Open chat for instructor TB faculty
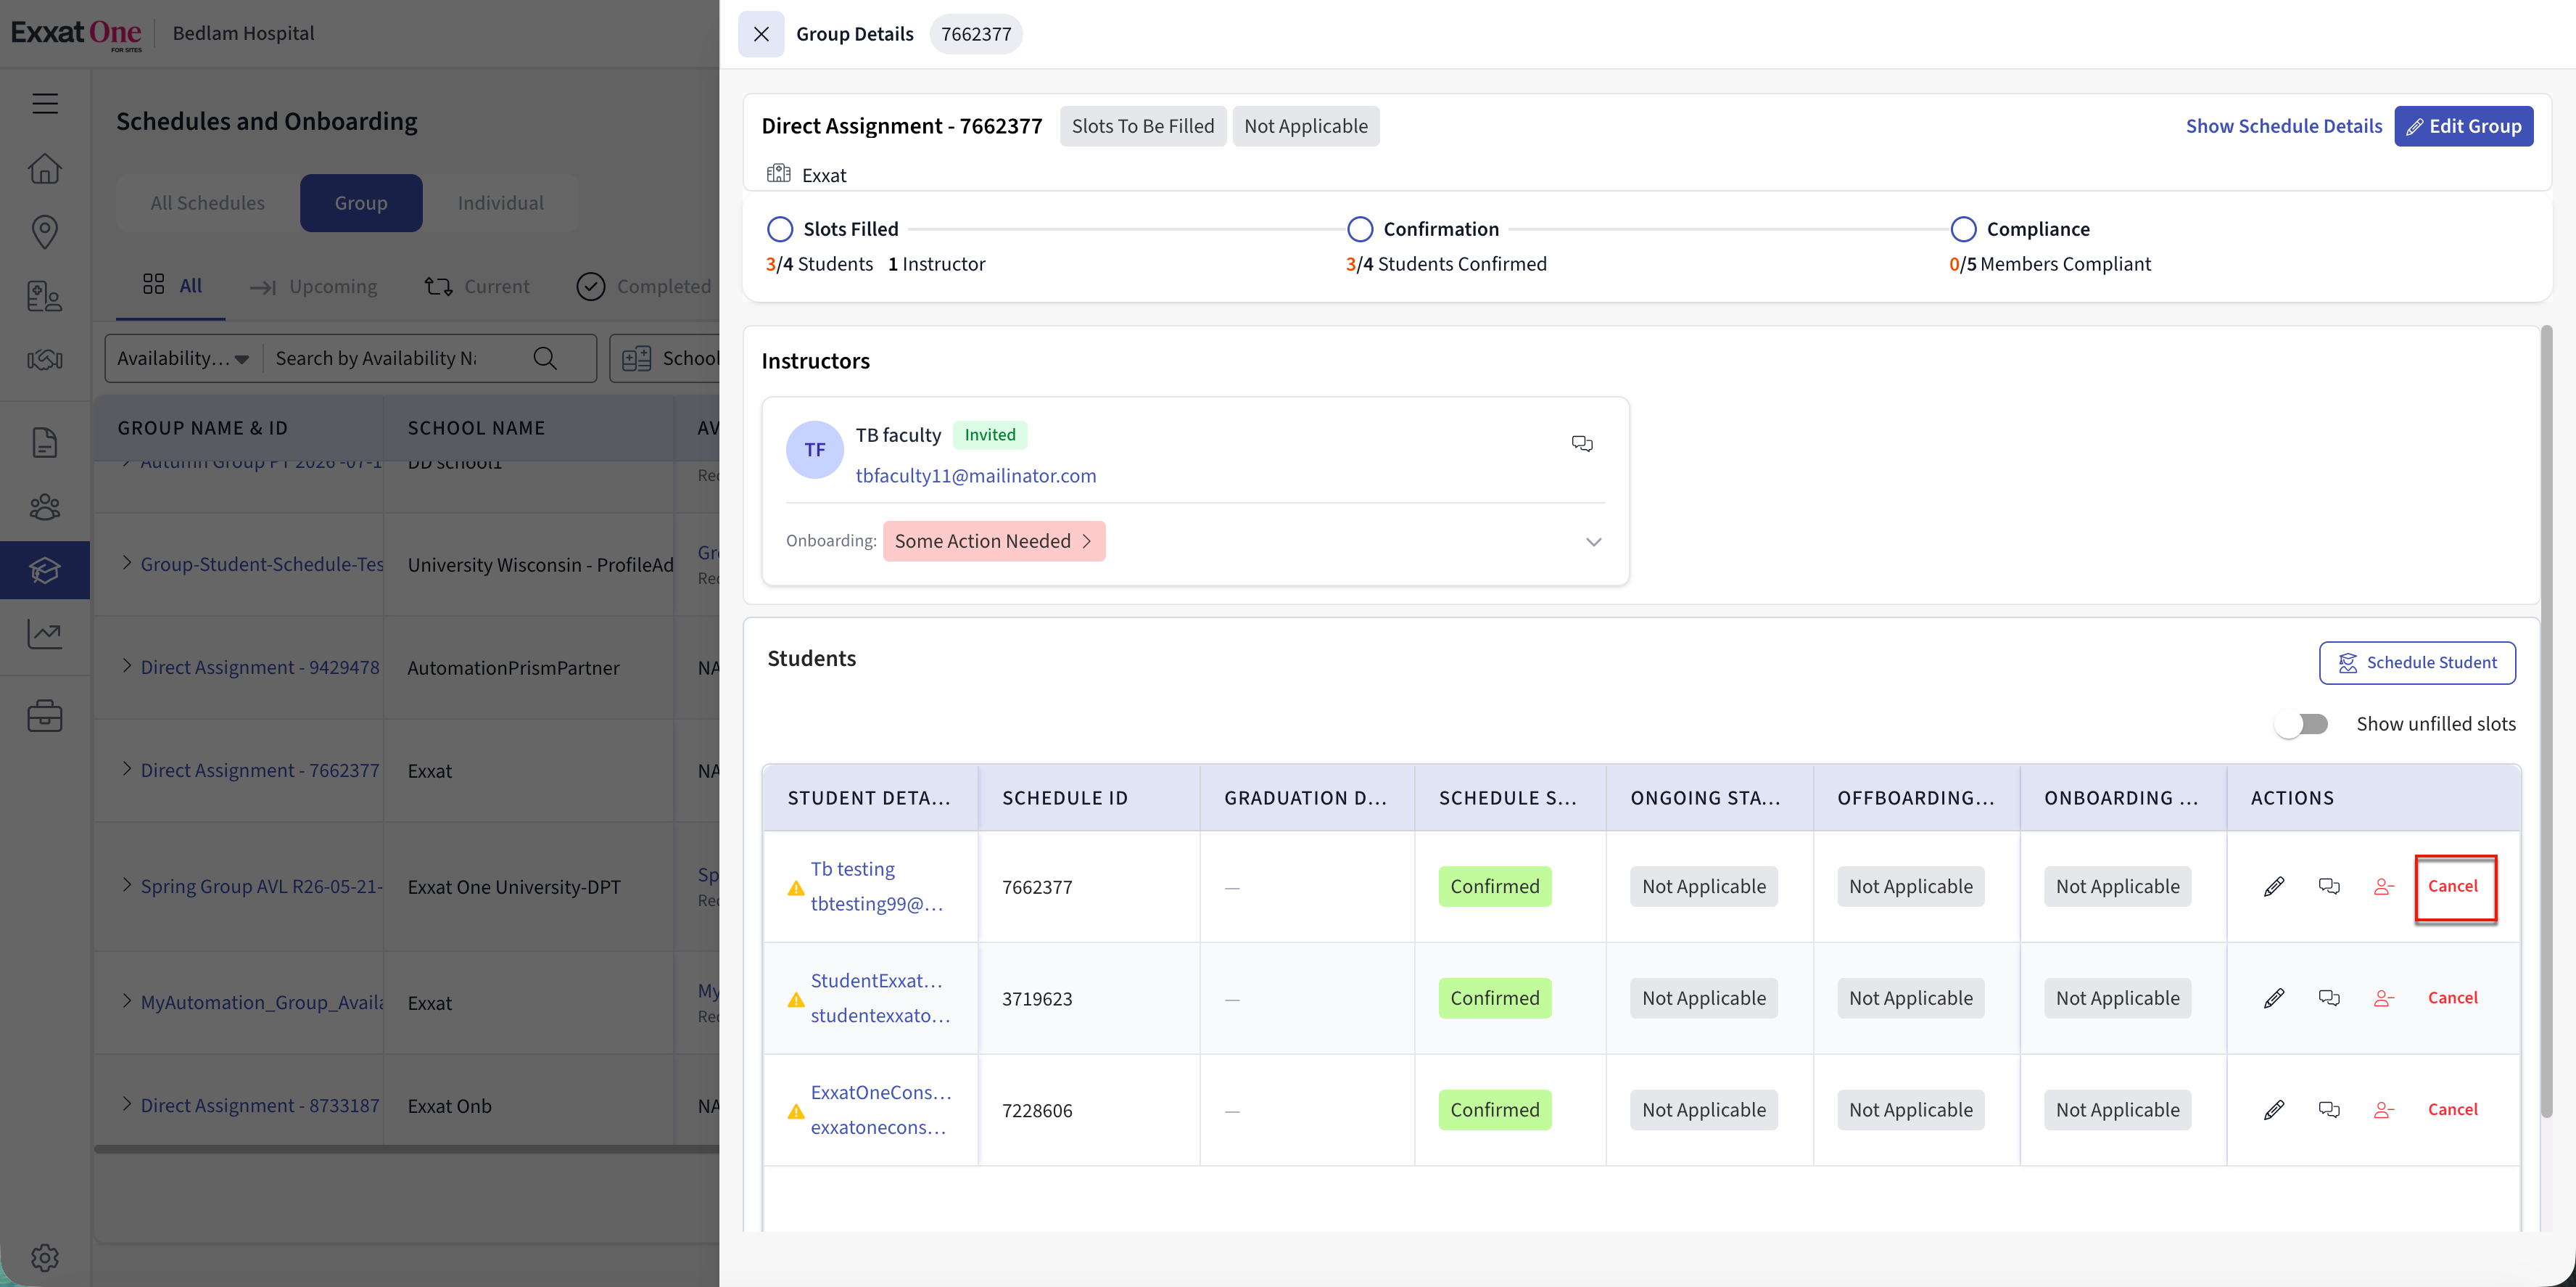Viewport: 2576px width, 1287px height. pyautogui.click(x=1582, y=443)
